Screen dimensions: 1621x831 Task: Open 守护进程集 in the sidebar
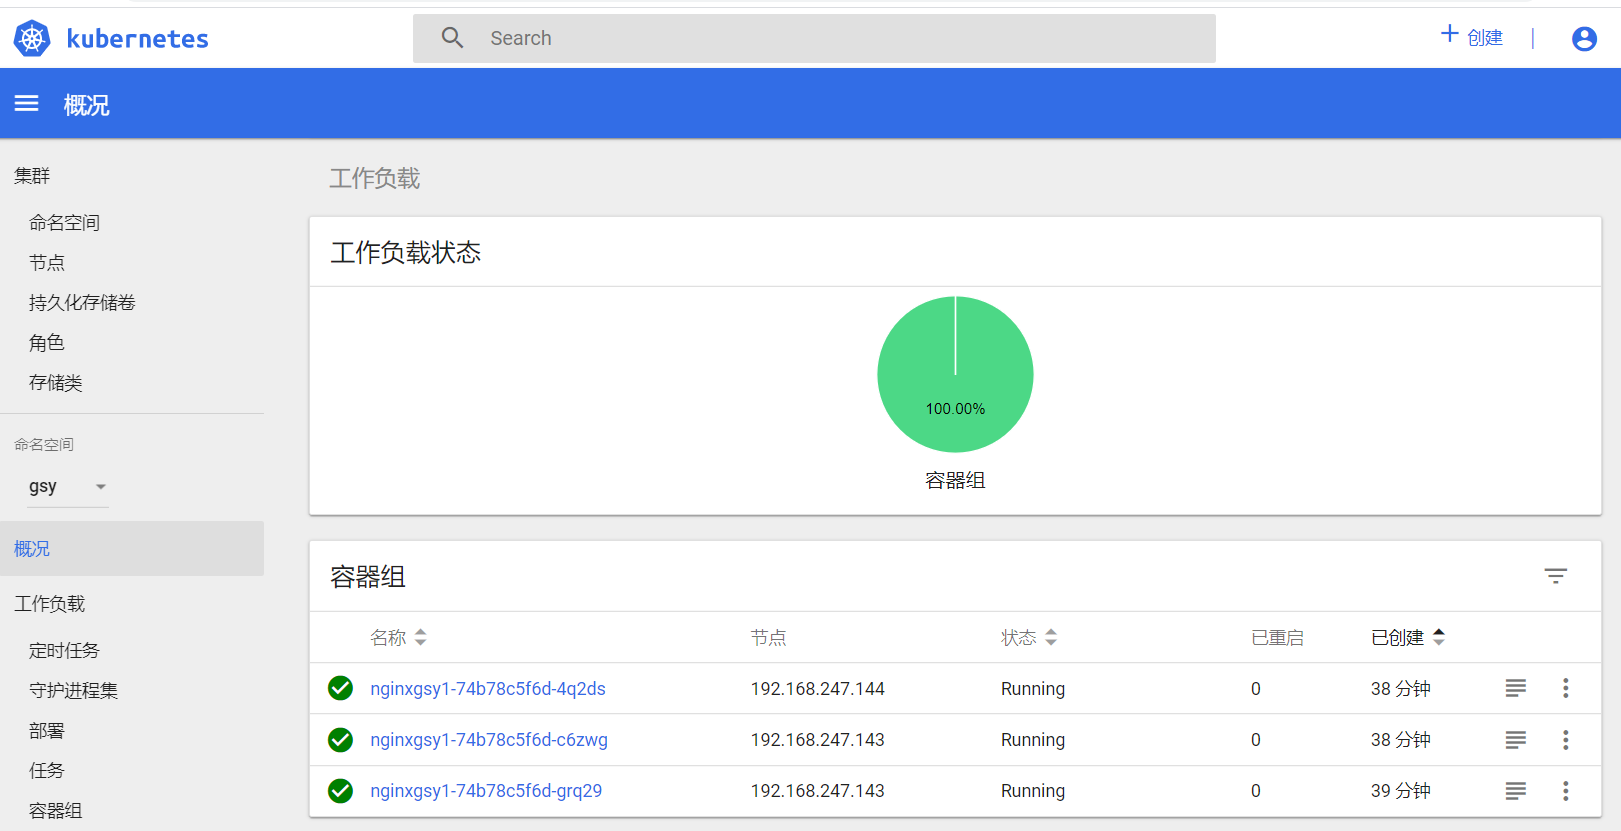[74, 691]
